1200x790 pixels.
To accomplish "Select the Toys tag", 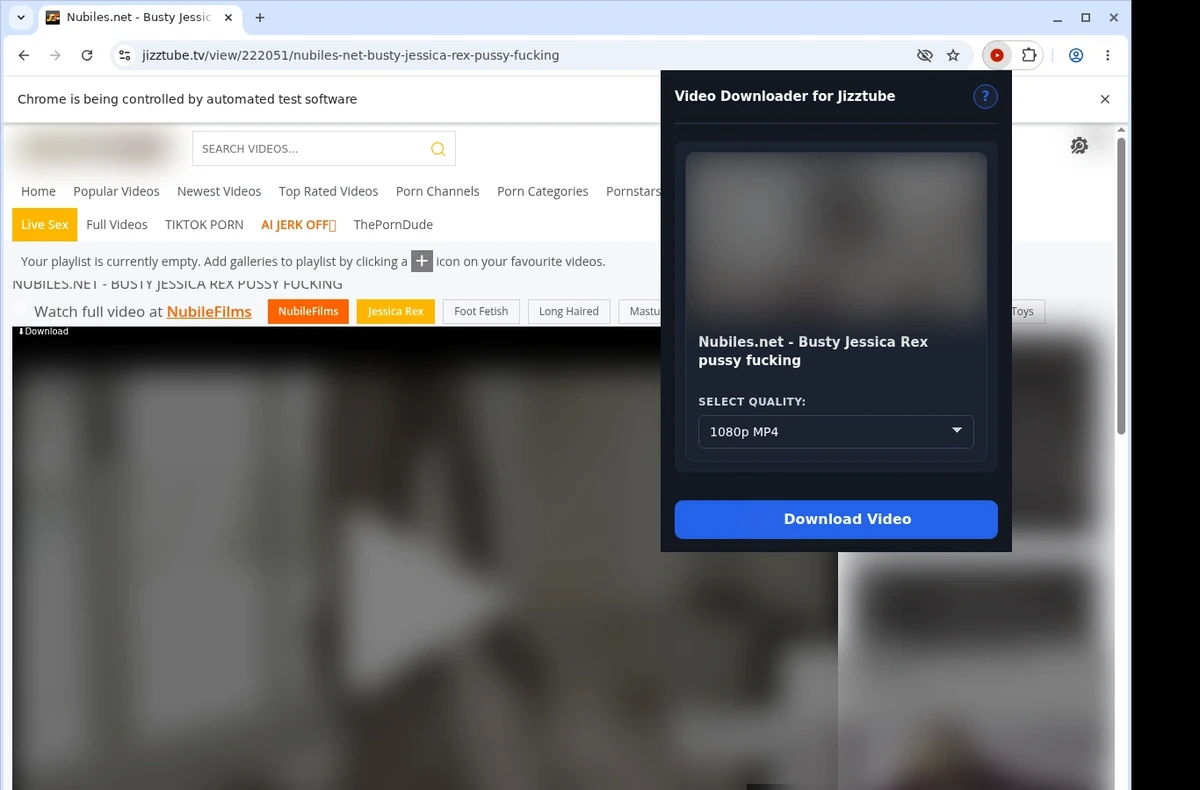I will [x=1027, y=311].
